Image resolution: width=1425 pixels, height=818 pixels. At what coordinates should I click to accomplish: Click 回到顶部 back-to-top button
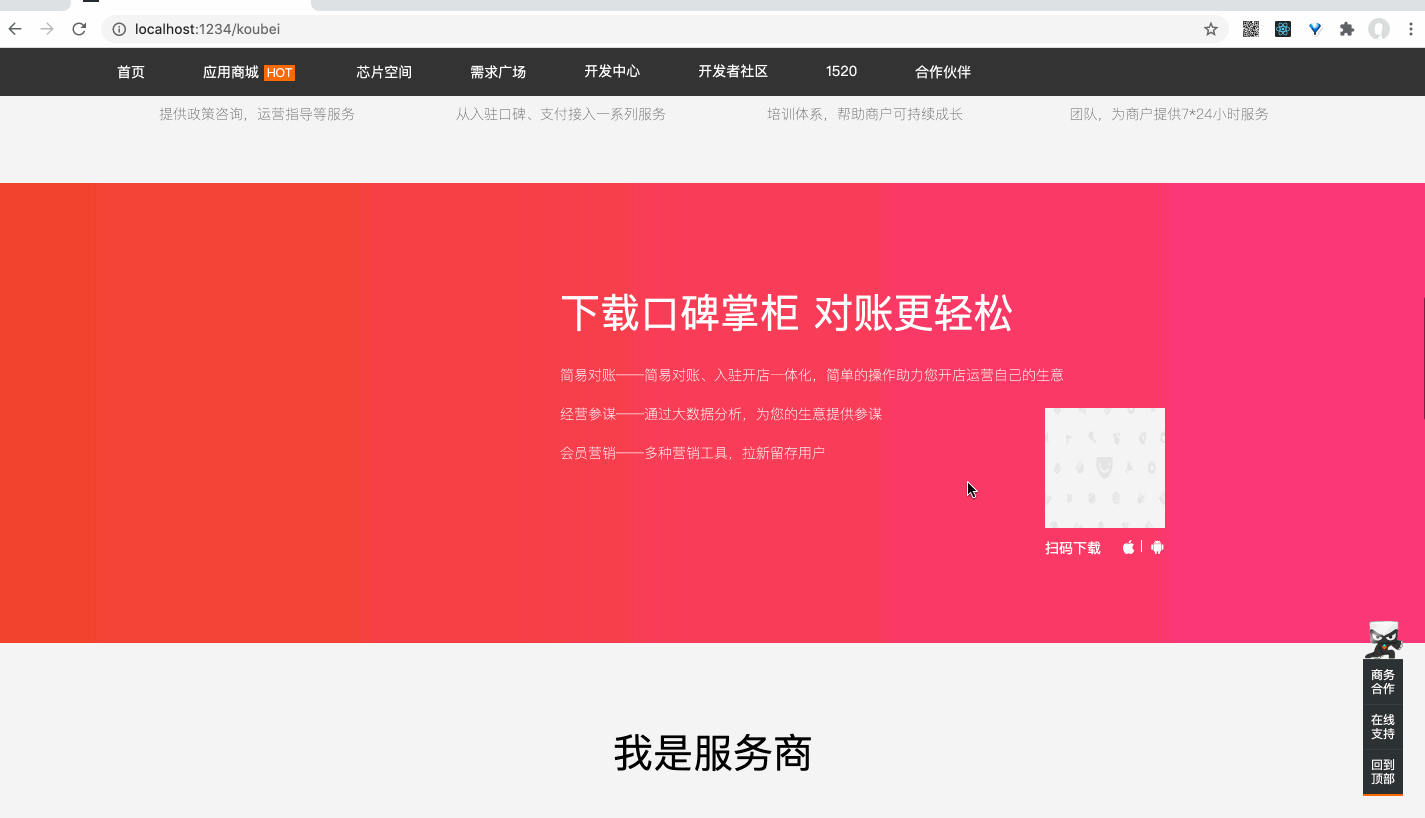click(x=1383, y=772)
